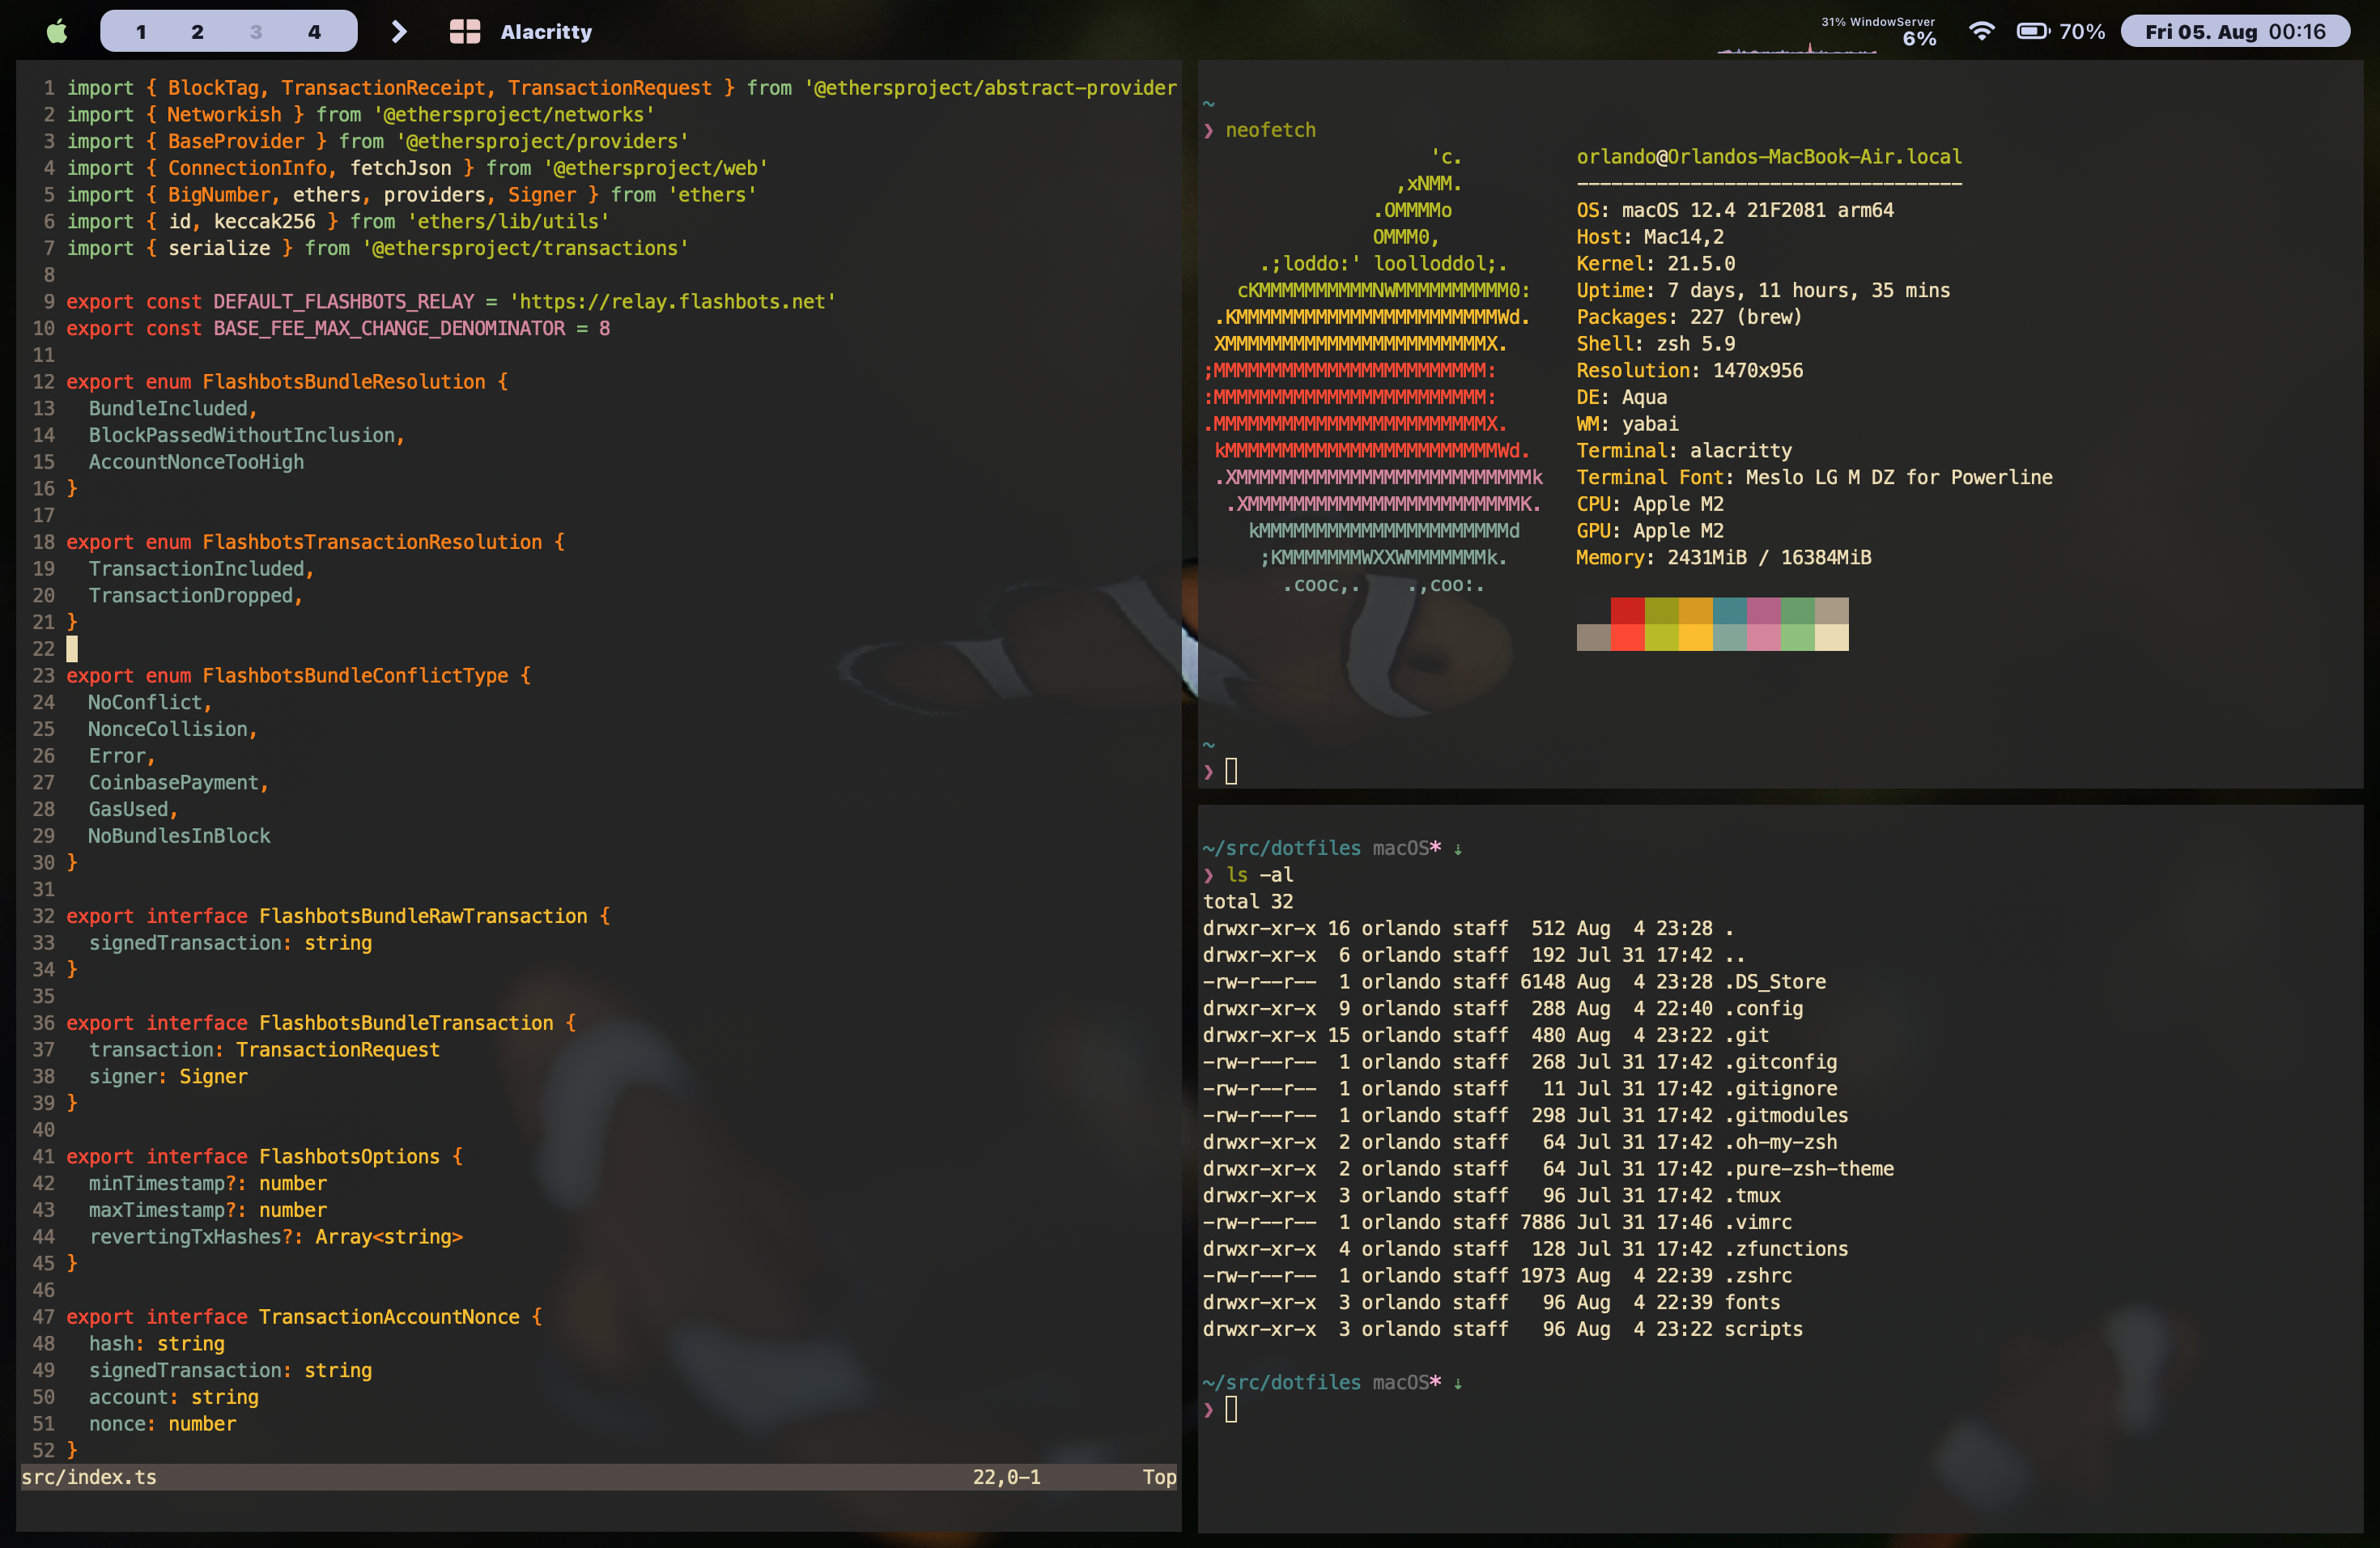
Task: Click the .vimrc file entry
Action: pyautogui.click(x=1758, y=1222)
